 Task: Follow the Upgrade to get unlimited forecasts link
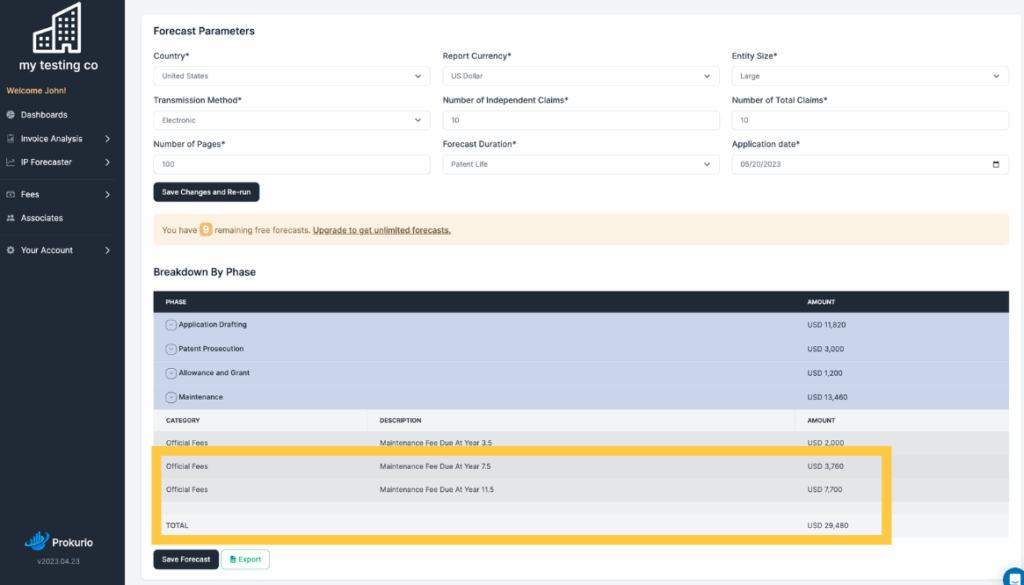381,230
